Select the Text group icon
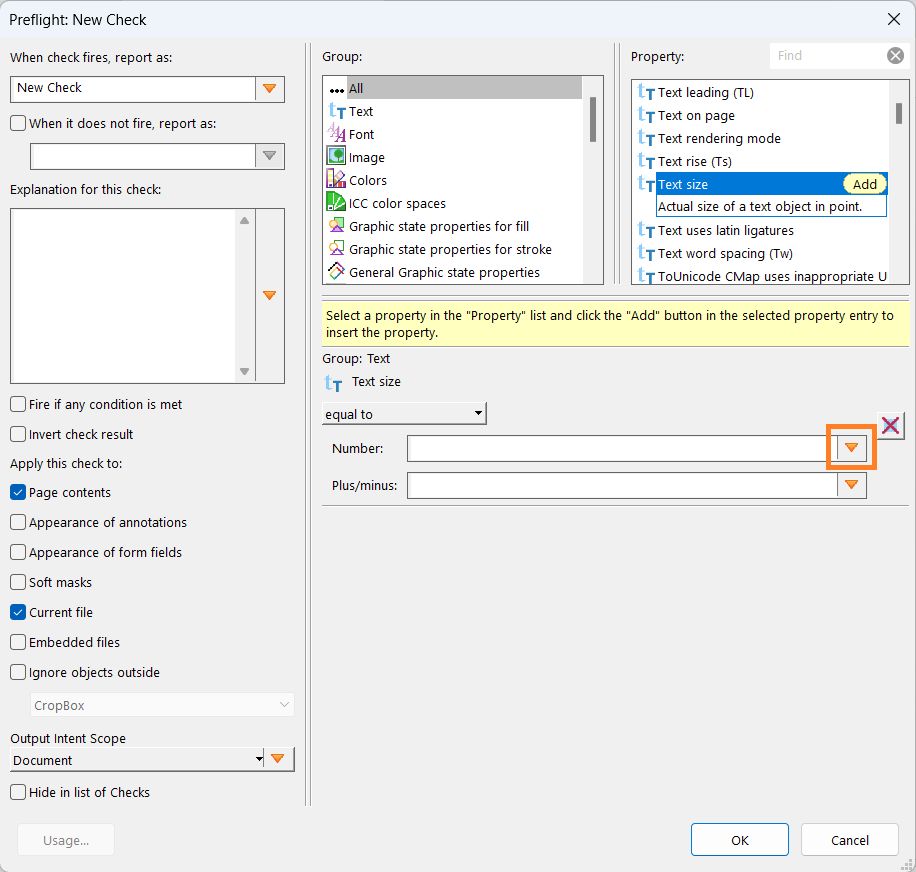Image resolution: width=916 pixels, height=872 pixels. click(337, 111)
